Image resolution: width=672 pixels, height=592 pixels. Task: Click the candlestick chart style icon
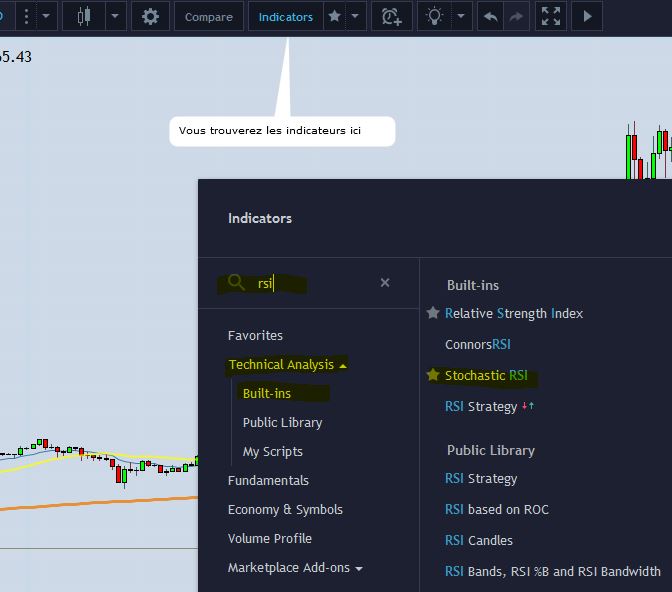point(85,16)
